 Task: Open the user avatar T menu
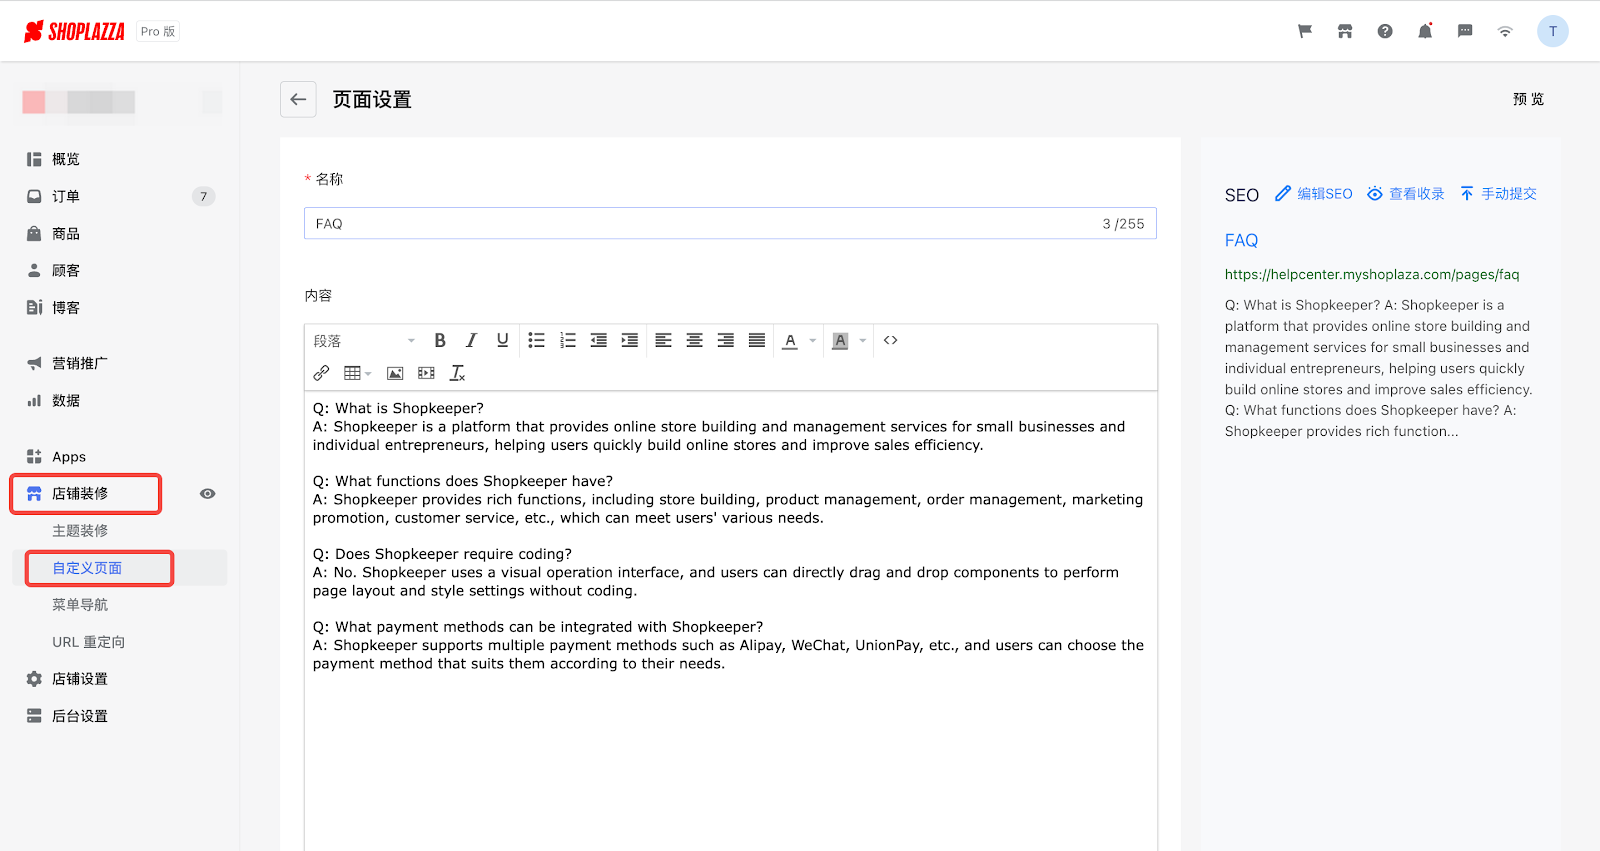pyautogui.click(x=1553, y=31)
